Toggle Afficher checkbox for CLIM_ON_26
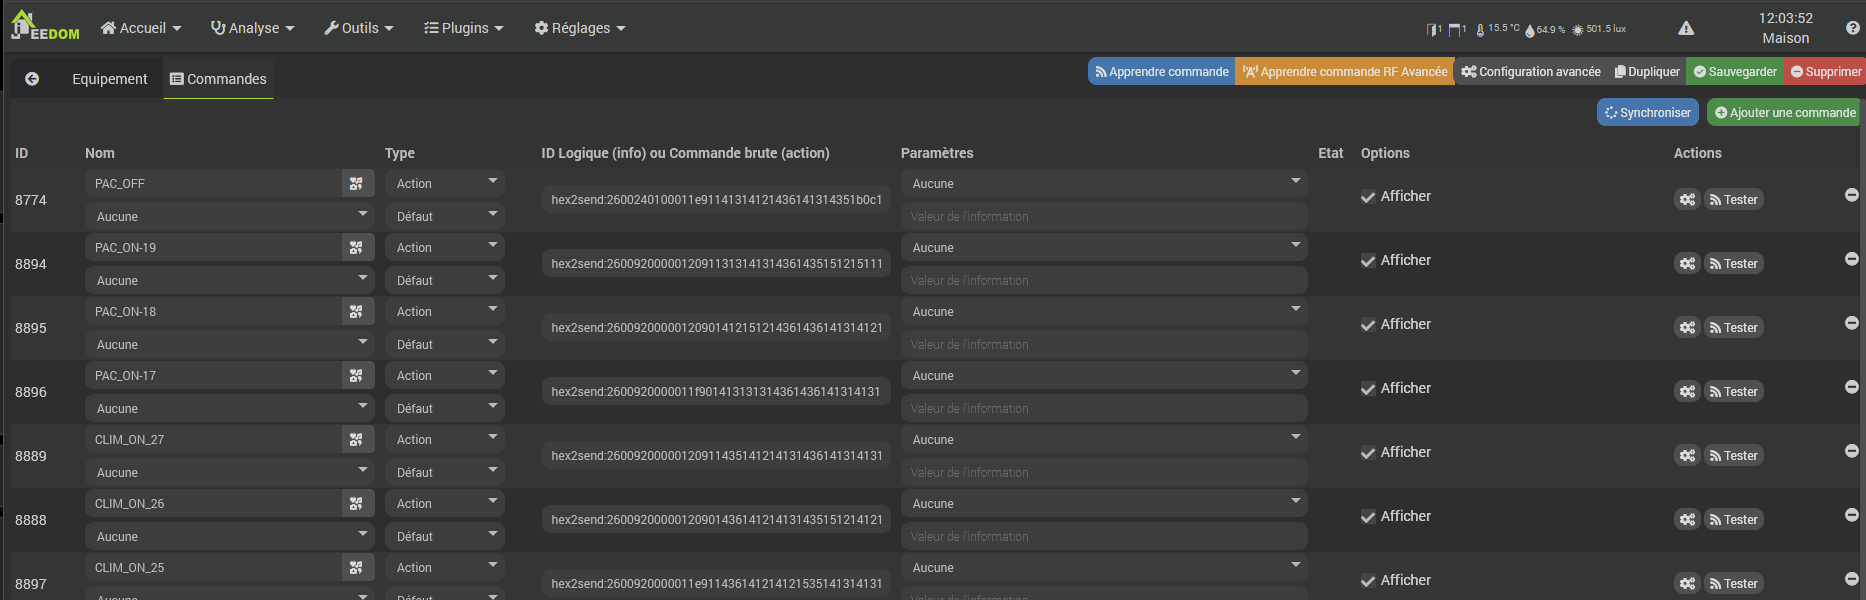 tap(1368, 517)
